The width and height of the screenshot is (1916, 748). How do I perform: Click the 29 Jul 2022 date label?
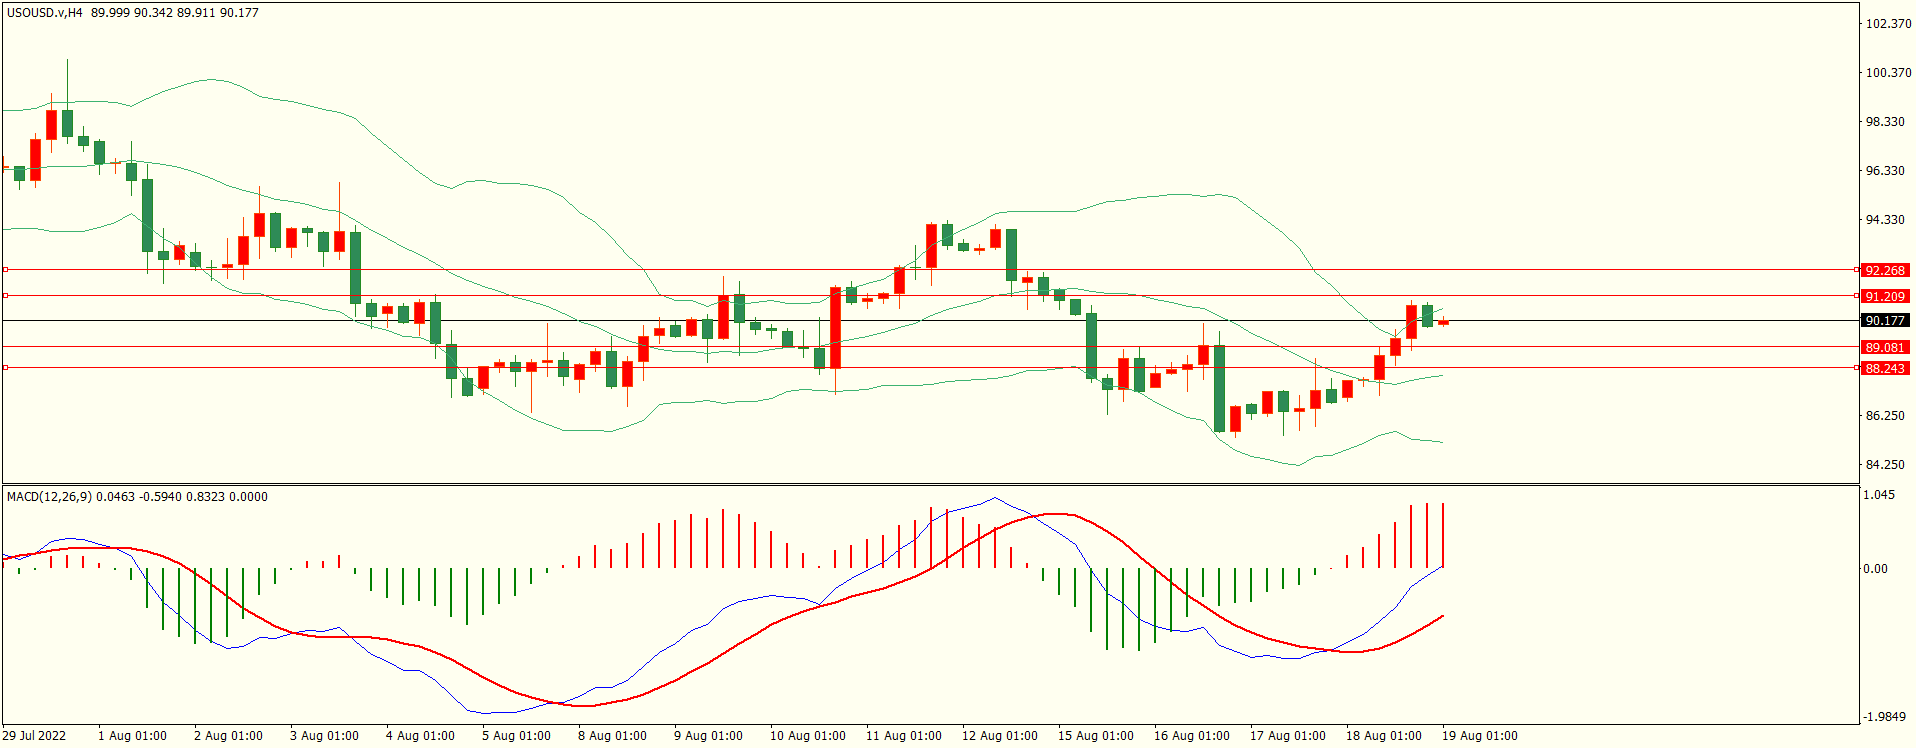34,736
